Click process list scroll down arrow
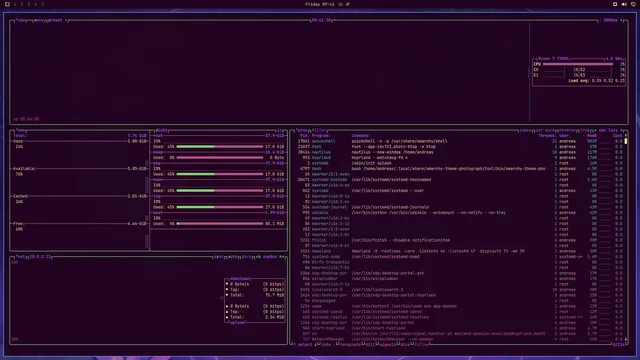 point(626,339)
